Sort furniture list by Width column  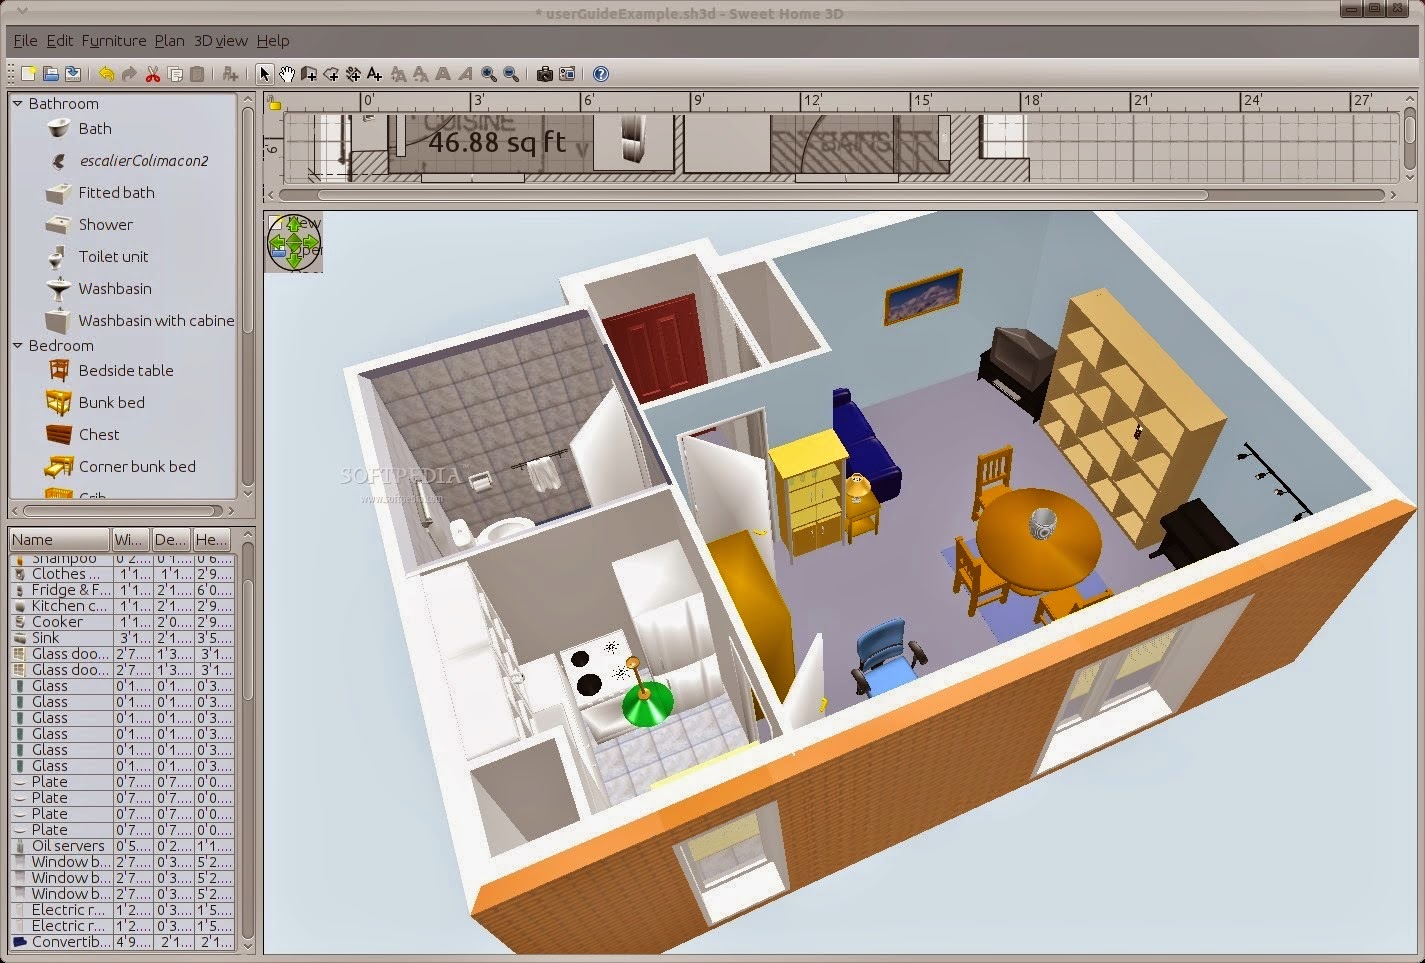(131, 540)
